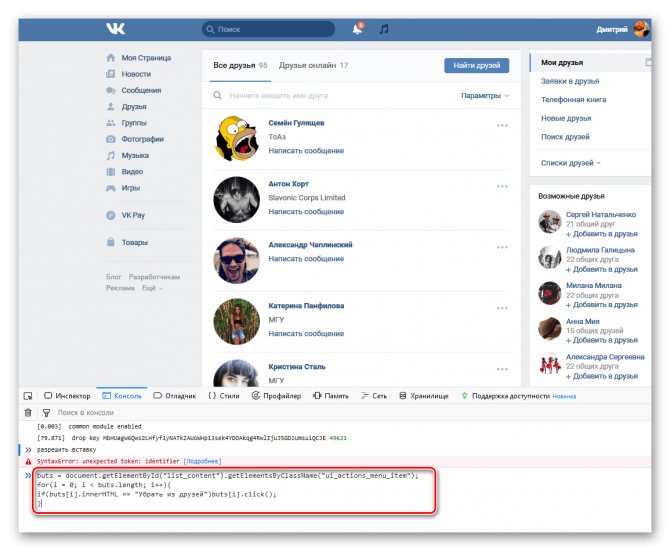Open Товары in sidebar
670x551 pixels.
(x=135, y=242)
